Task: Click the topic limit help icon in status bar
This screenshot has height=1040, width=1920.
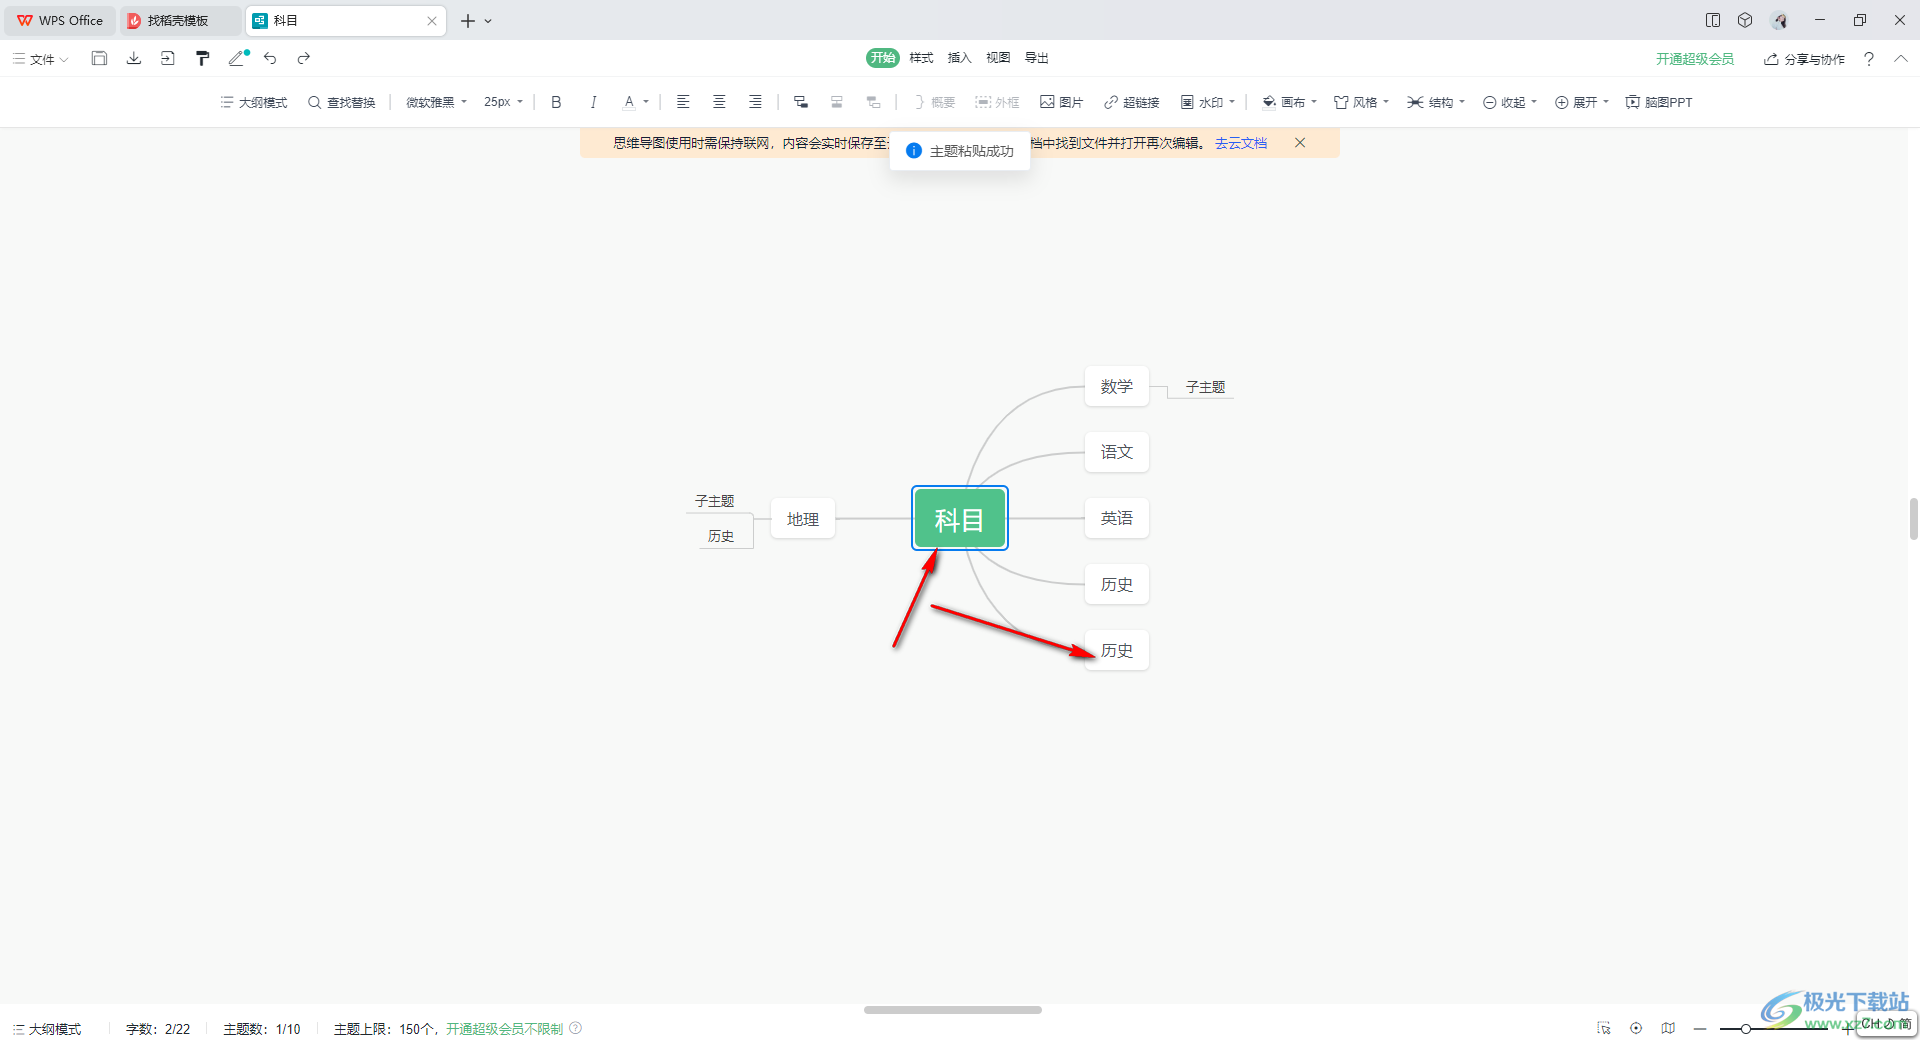Action: point(576,1028)
